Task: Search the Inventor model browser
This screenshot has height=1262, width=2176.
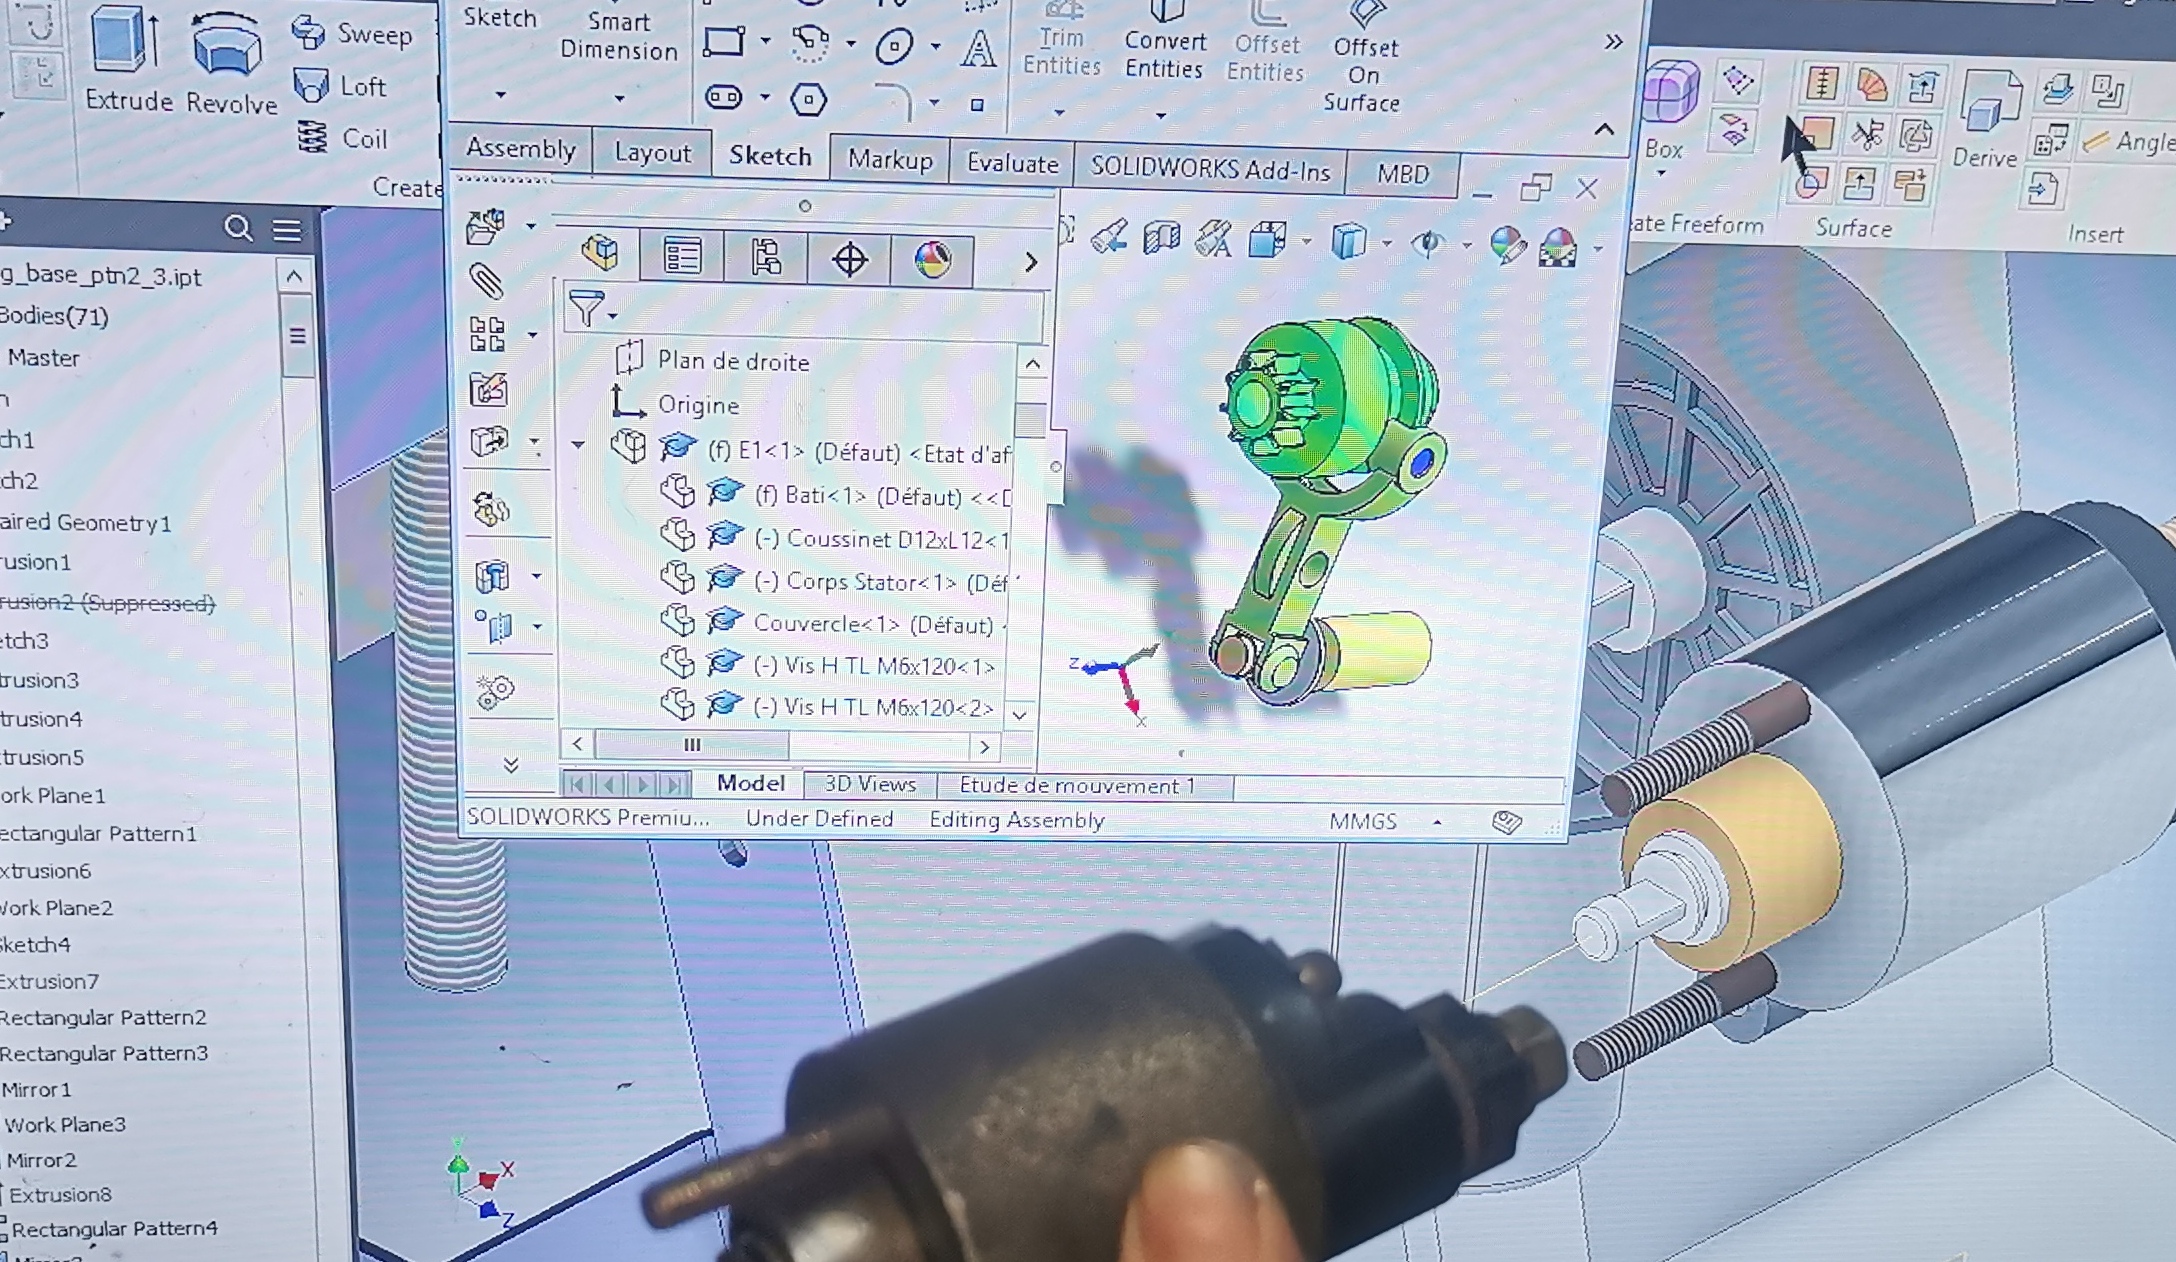Action: coord(237,229)
